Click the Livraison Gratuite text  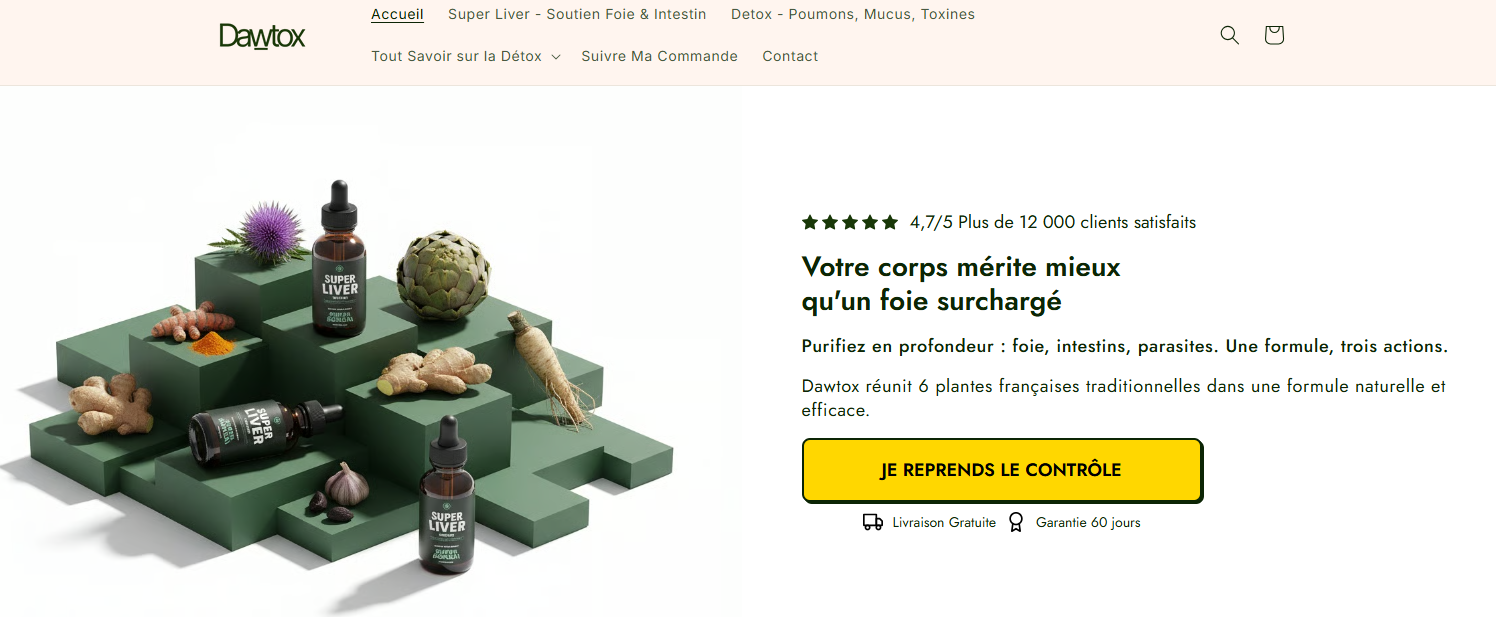tap(944, 522)
